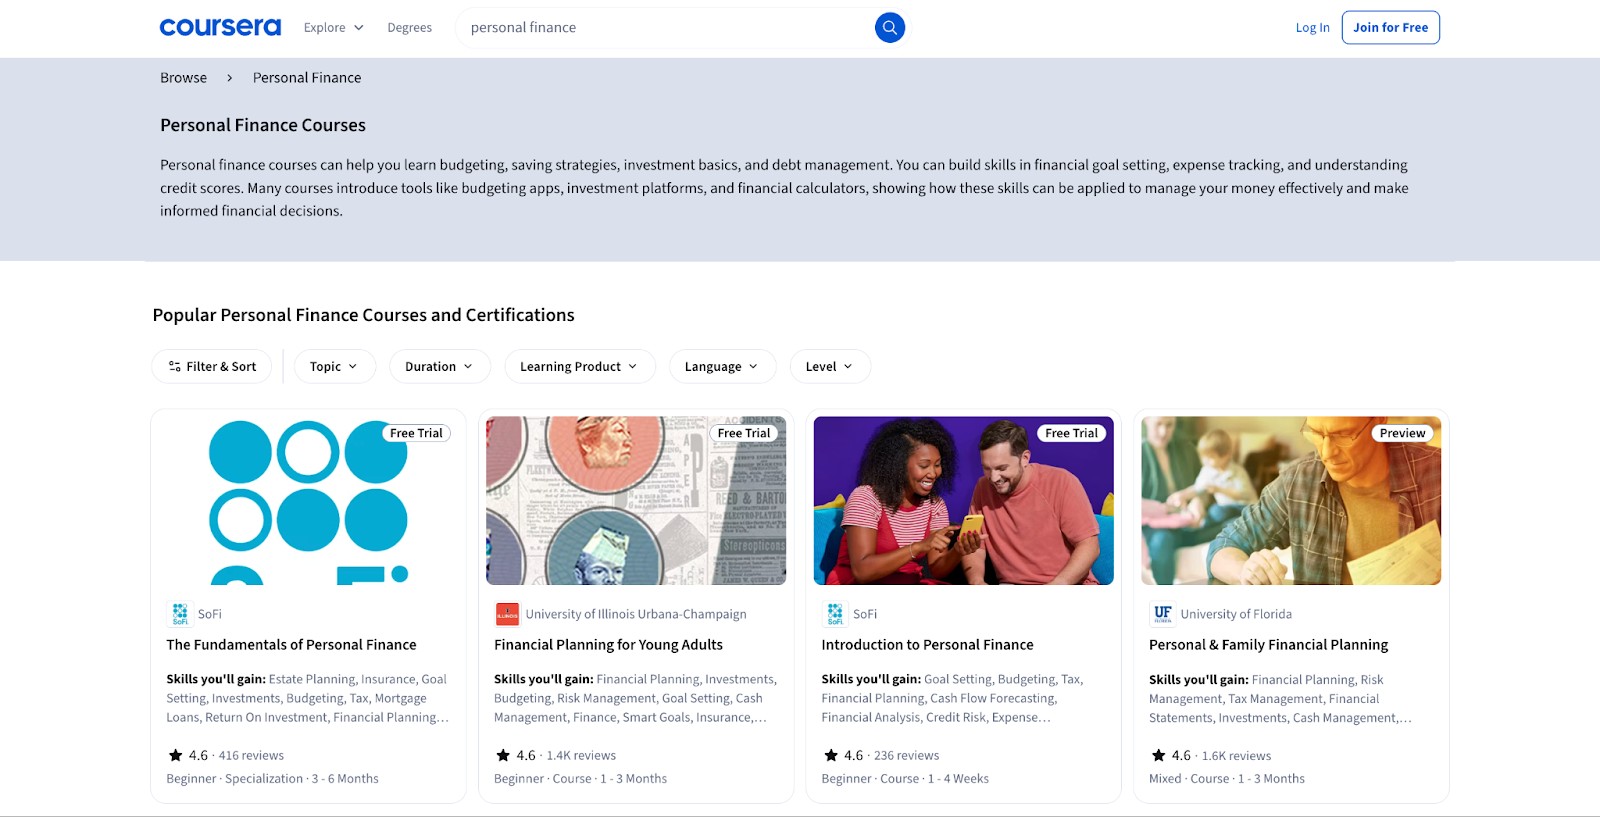Click the breadcrumb chevron arrow after Browse
The height and width of the screenshot is (817, 1600).
[x=229, y=78]
